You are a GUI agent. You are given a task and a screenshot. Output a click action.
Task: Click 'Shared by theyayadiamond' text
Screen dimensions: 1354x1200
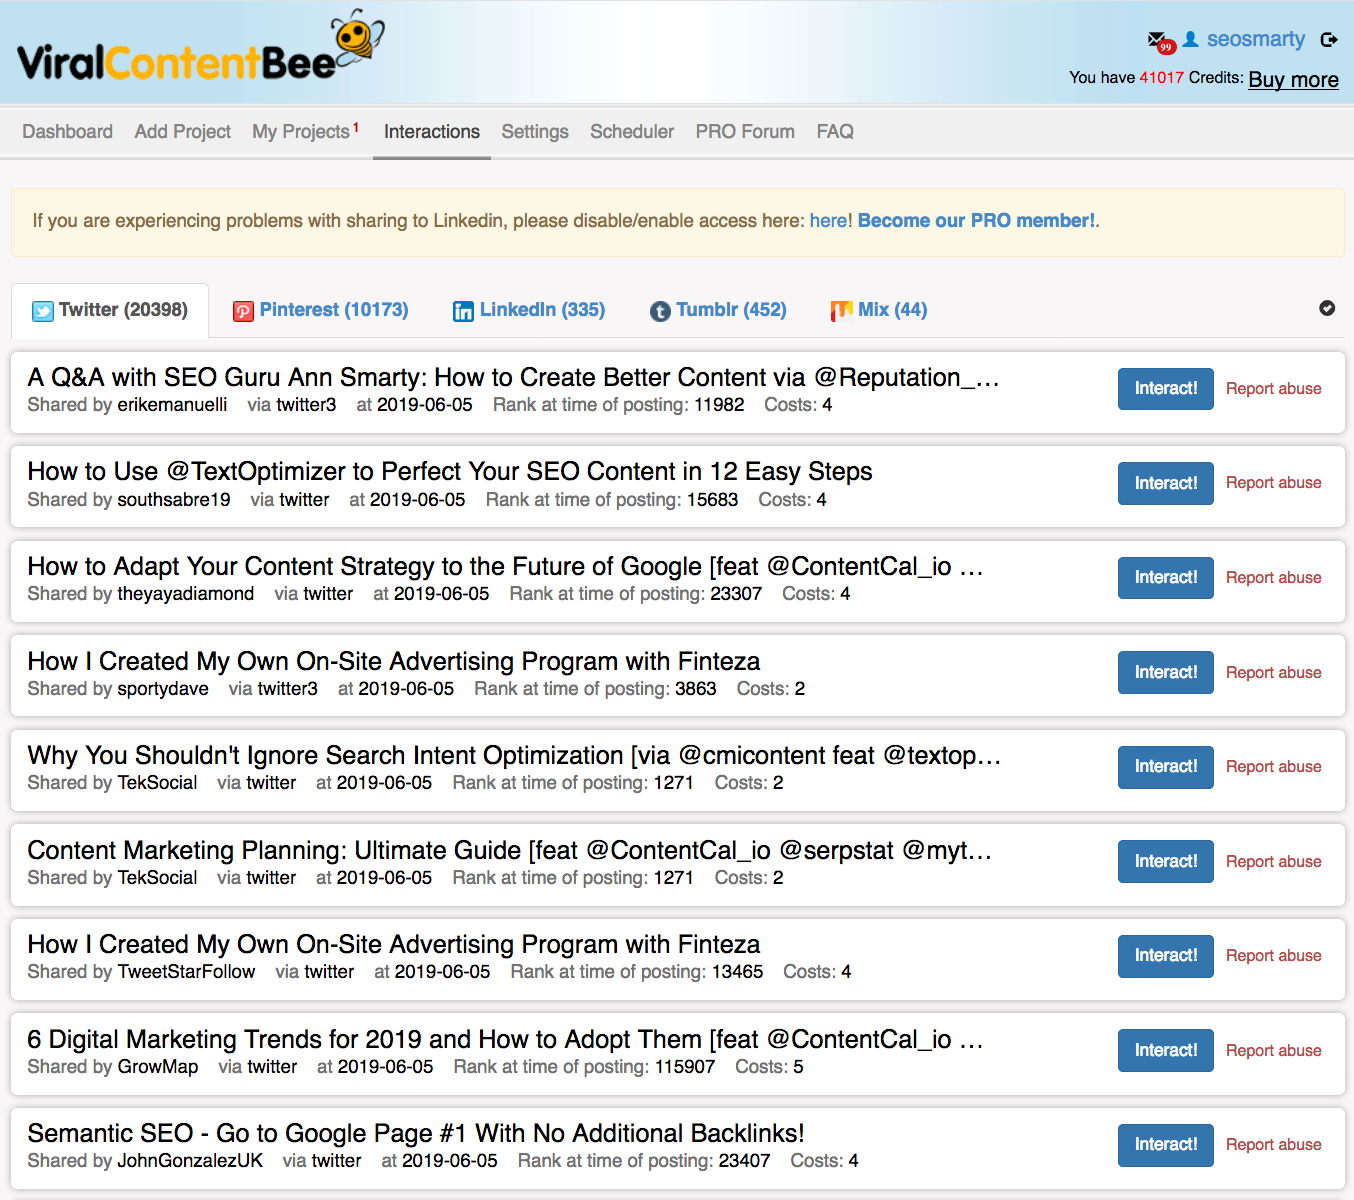pos(141,594)
